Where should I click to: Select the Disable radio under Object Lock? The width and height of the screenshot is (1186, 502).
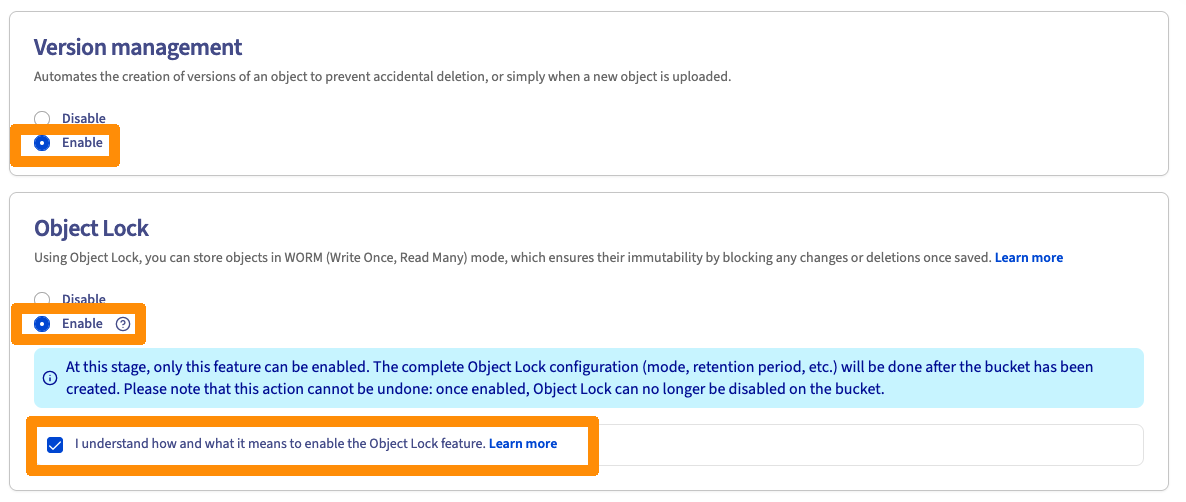click(x=42, y=298)
